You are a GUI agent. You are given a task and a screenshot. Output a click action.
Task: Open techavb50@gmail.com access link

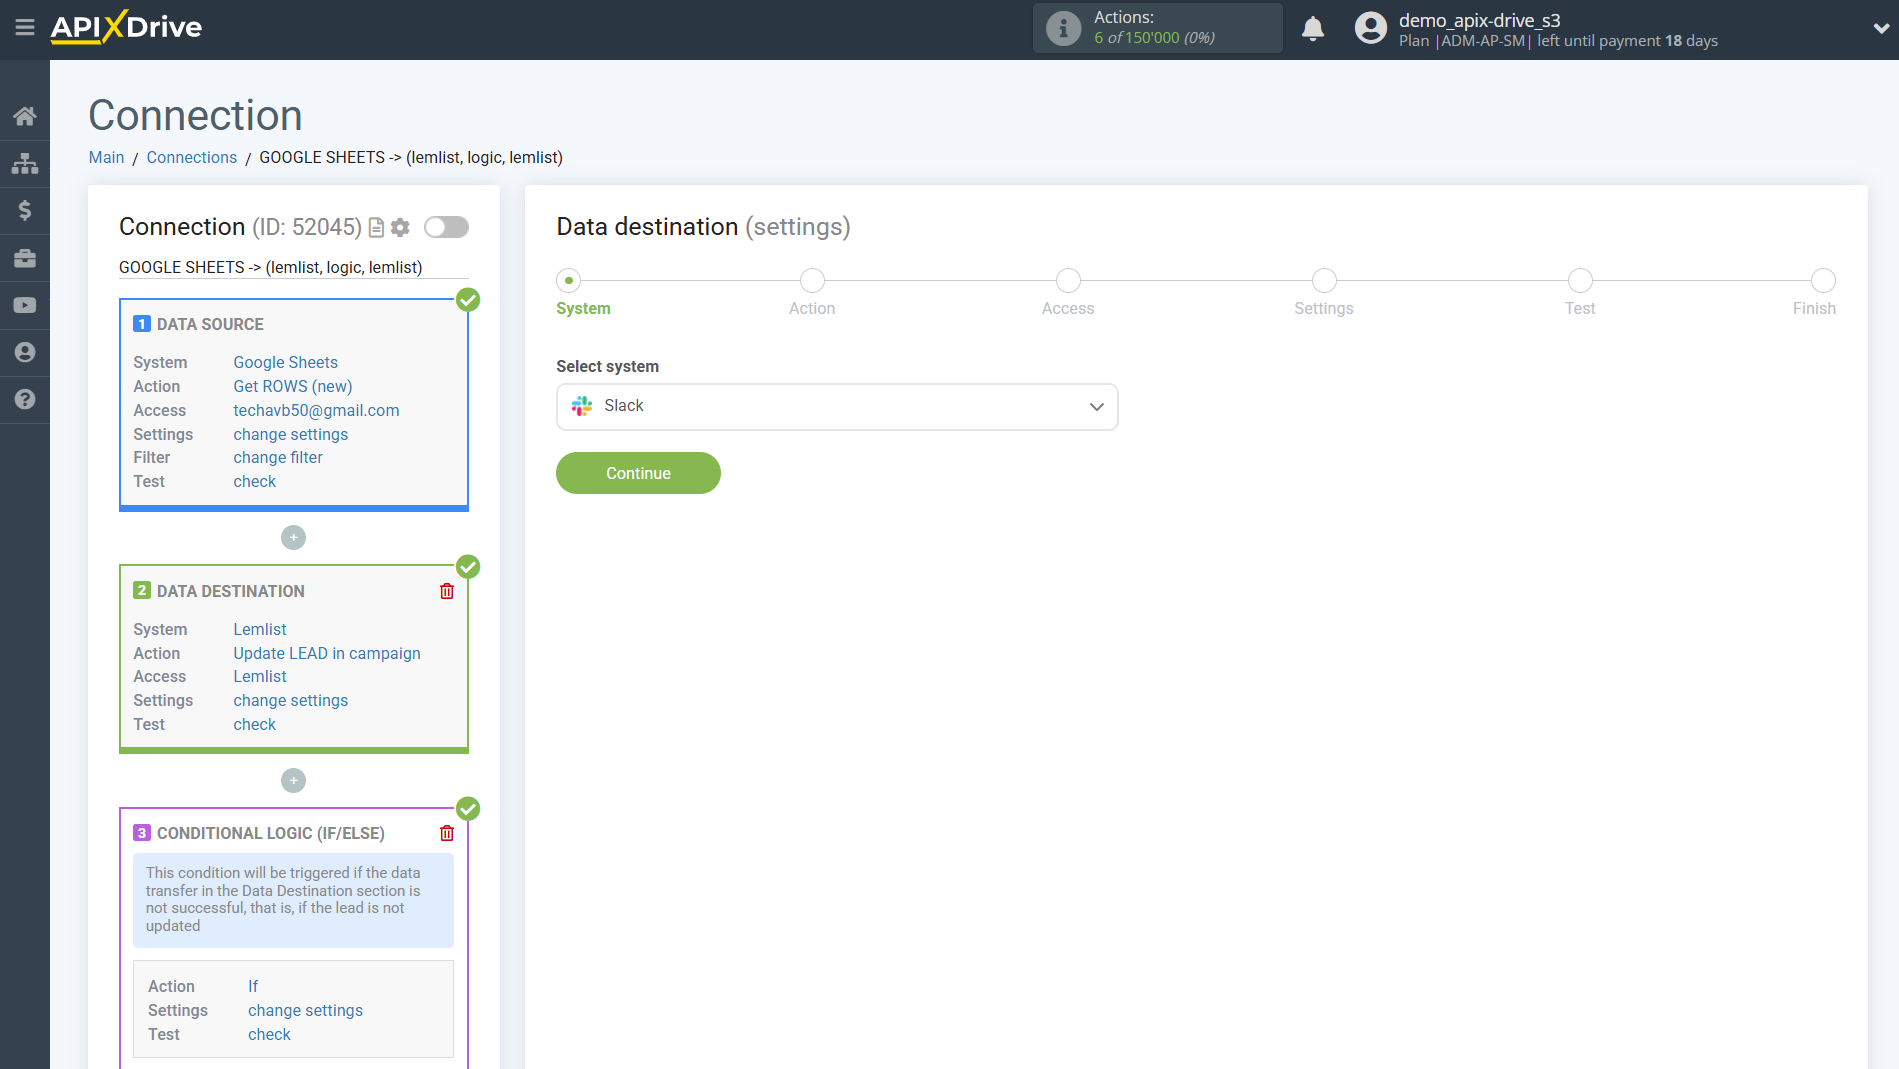click(316, 410)
